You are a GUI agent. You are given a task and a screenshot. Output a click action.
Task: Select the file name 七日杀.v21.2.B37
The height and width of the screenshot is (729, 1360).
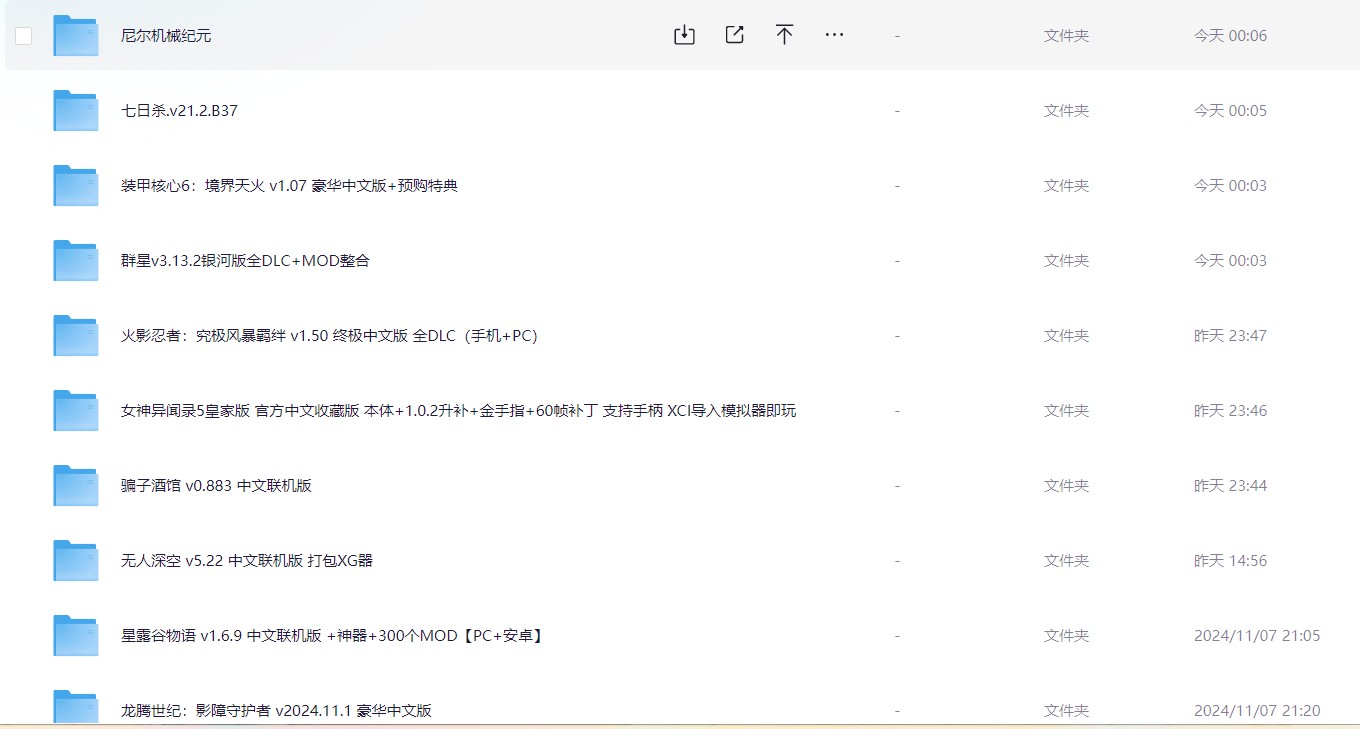tap(179, 111)
